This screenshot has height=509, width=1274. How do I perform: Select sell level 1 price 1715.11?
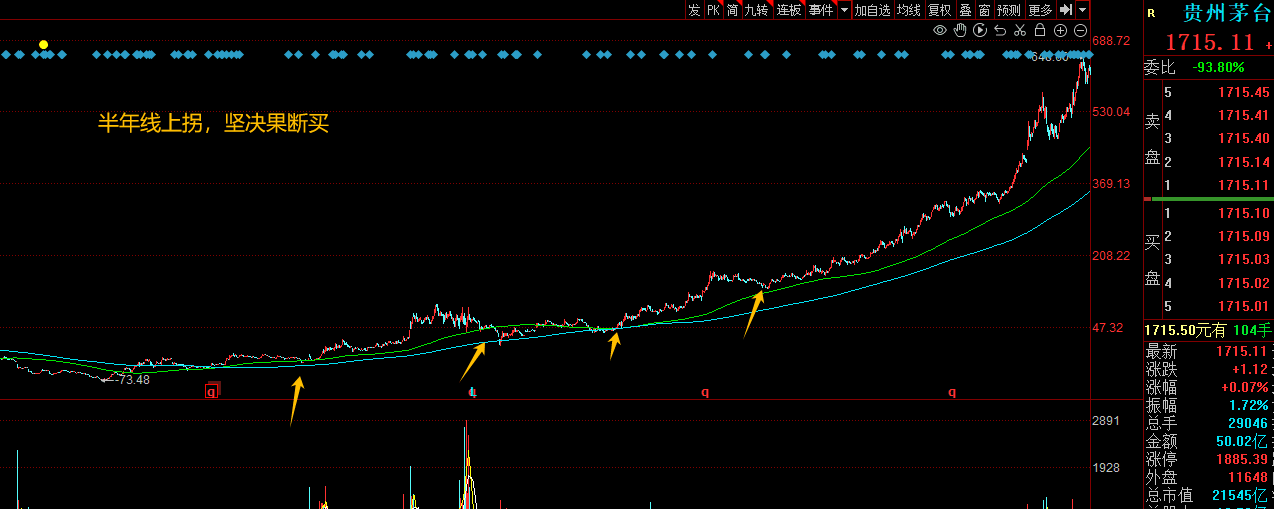[x=1243, y=185]
